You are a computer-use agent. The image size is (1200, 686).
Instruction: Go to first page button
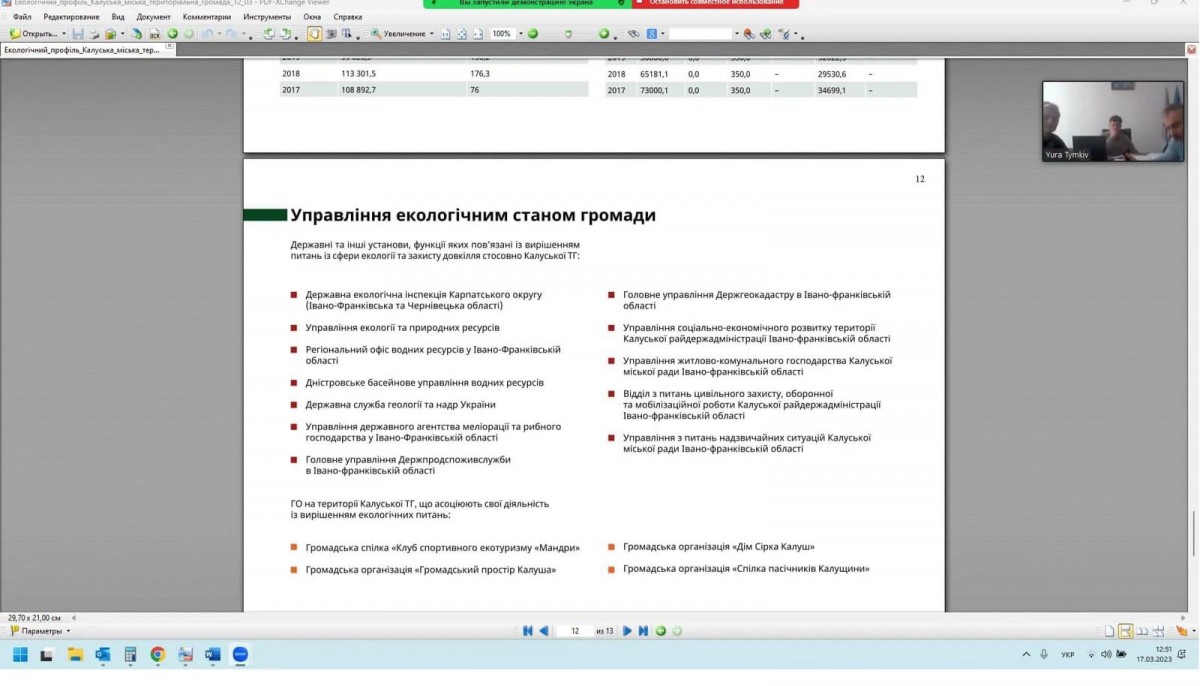[528, 631]
